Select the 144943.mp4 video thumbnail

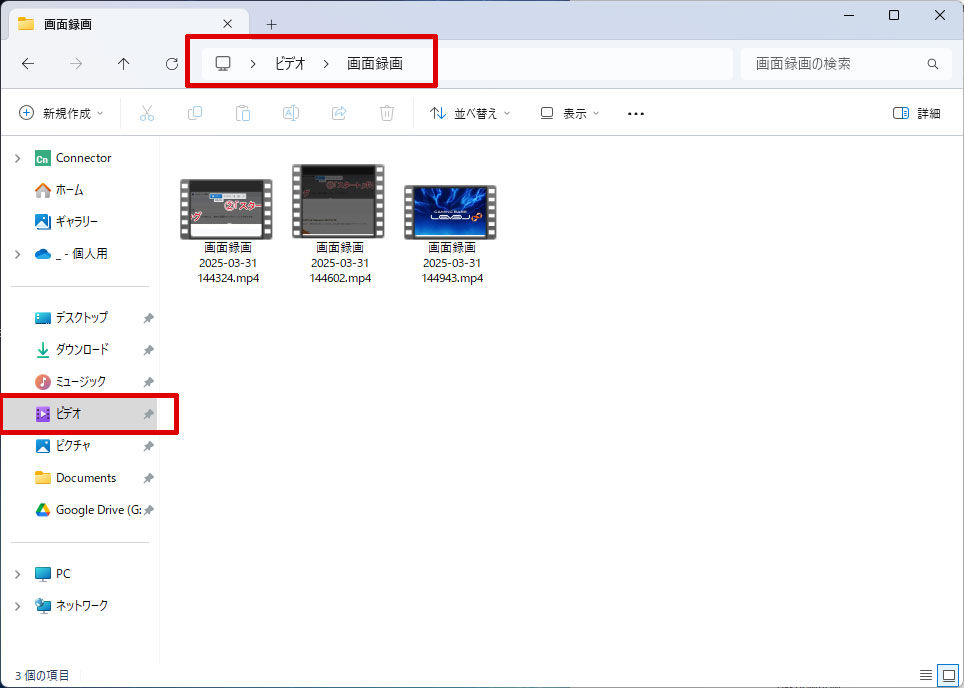point(450,200)
